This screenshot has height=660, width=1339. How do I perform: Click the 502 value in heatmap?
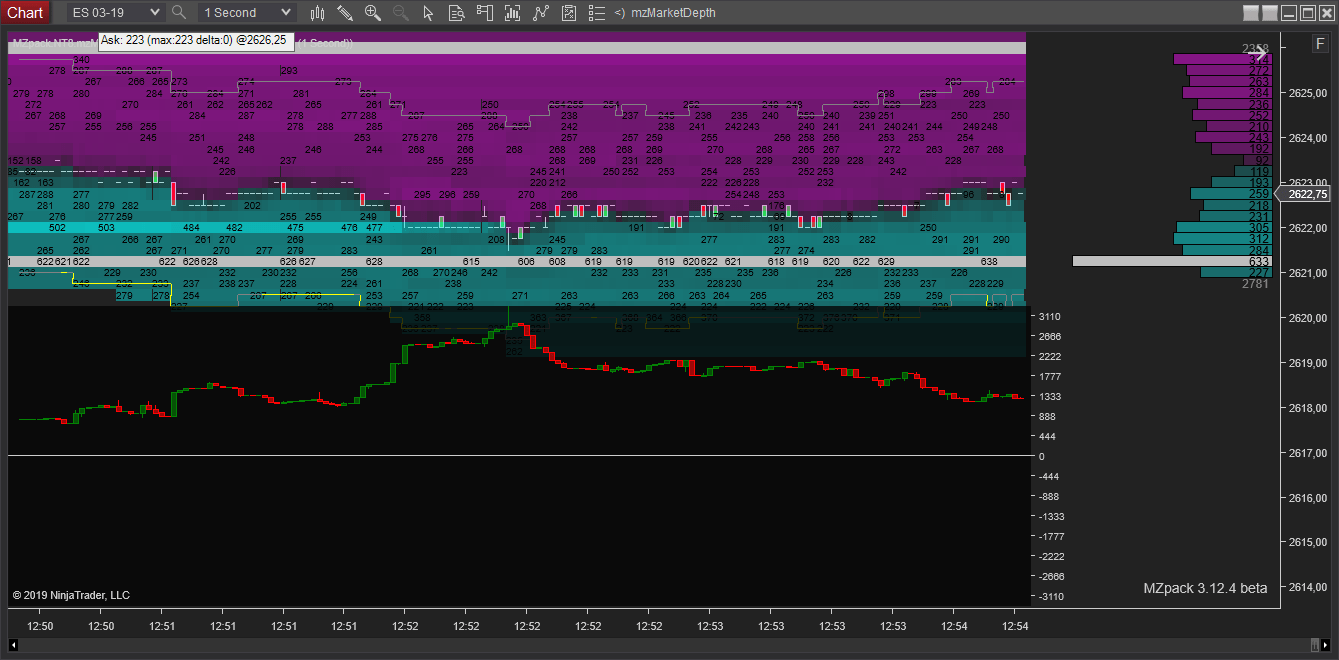(57, 228)
